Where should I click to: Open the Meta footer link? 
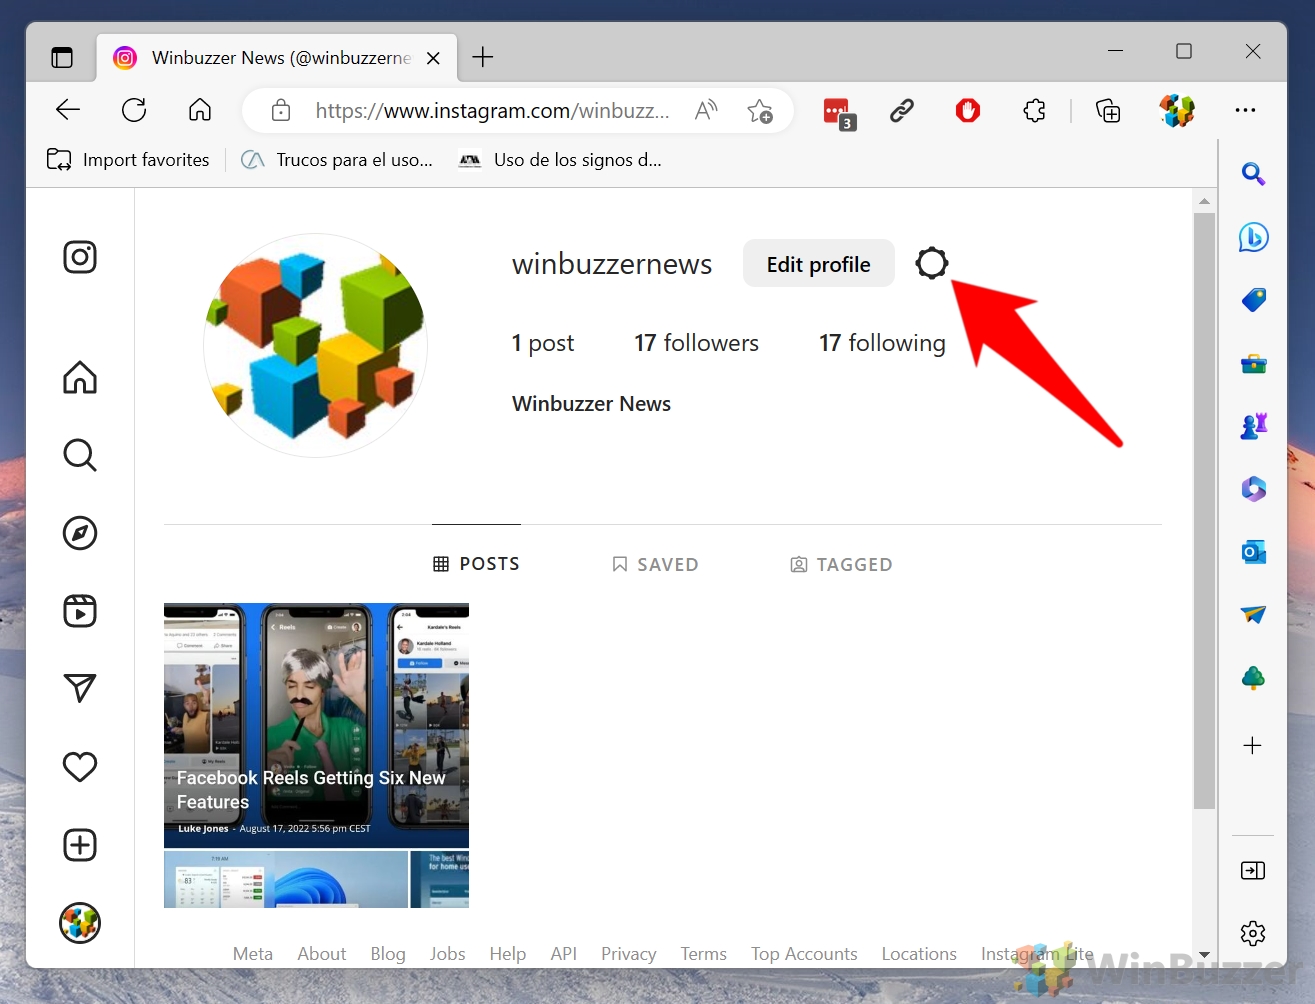coord(253,954)
